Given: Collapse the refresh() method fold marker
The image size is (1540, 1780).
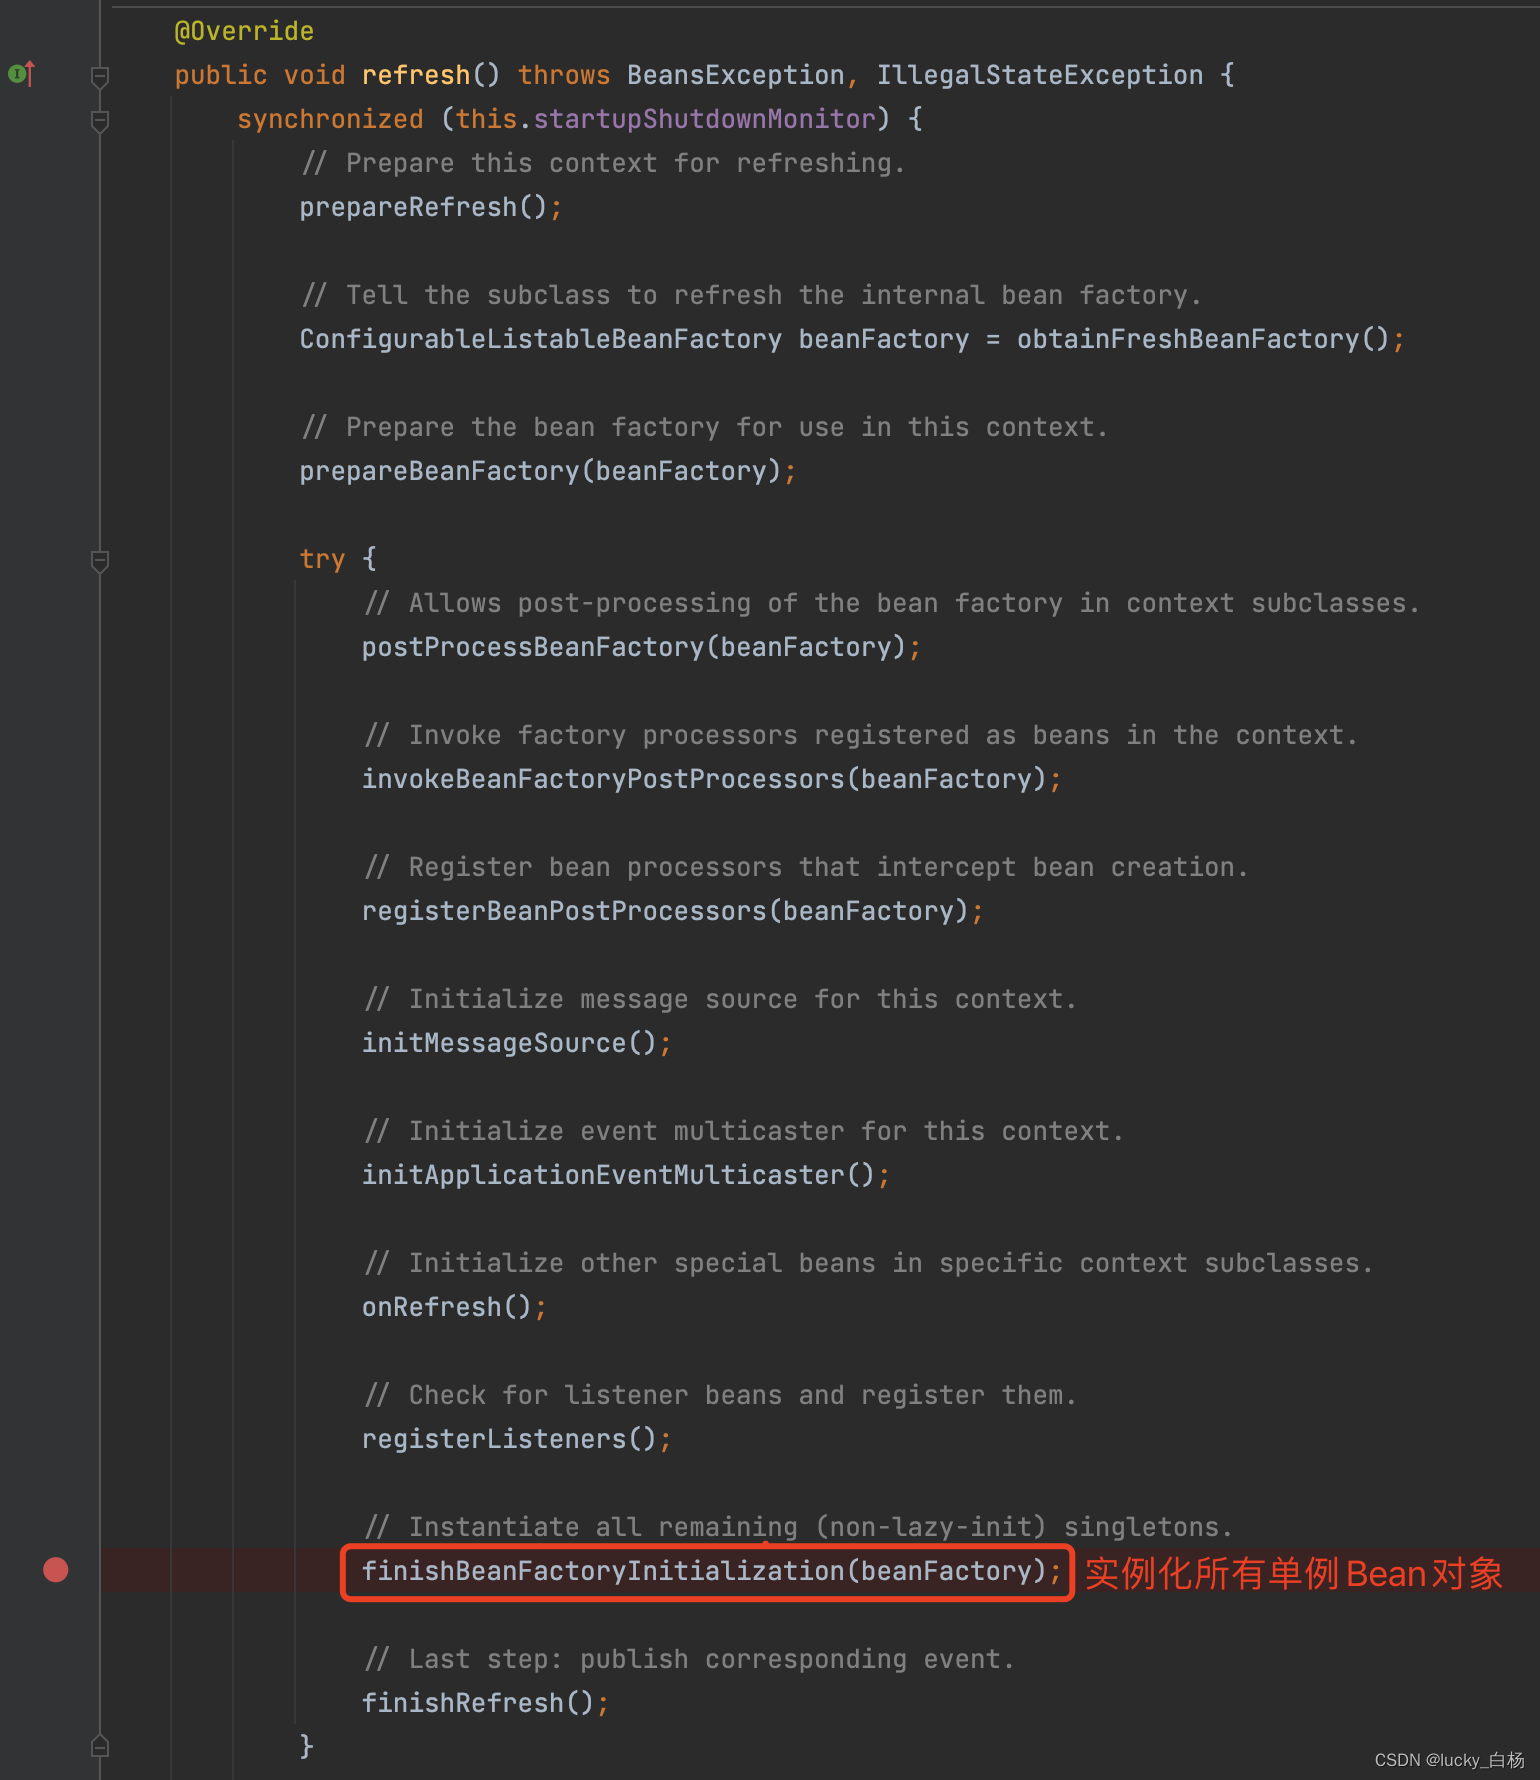Looking at the screenshot, I should click(x=99, y=76).
